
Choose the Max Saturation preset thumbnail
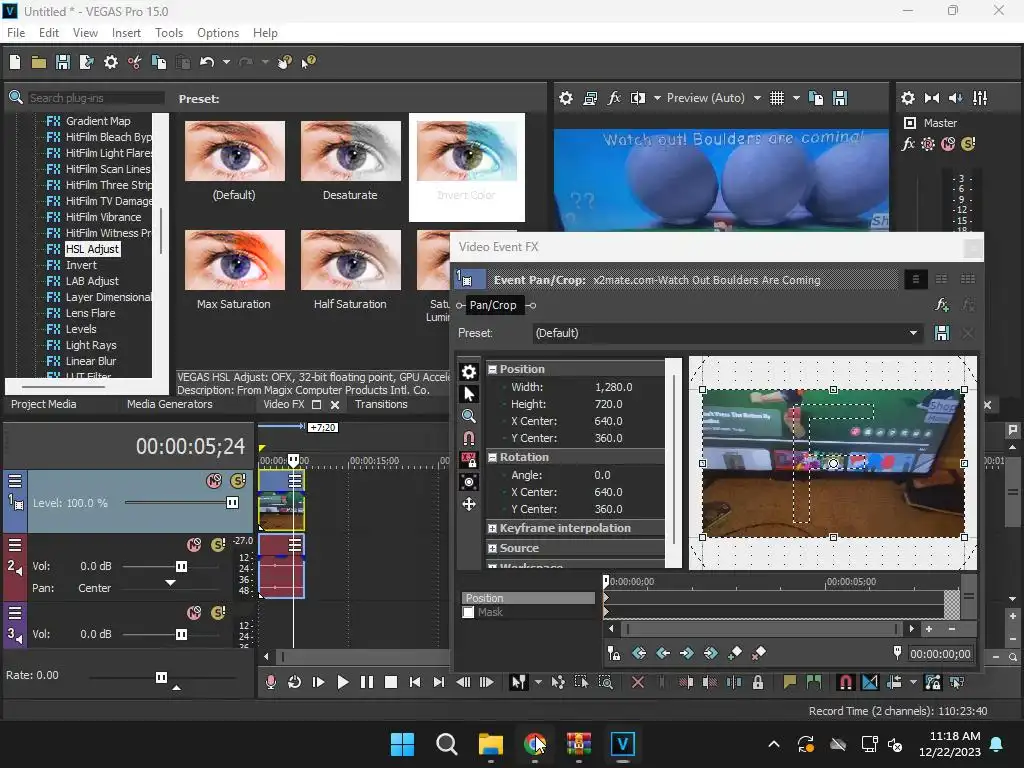[x=235, y=260]
